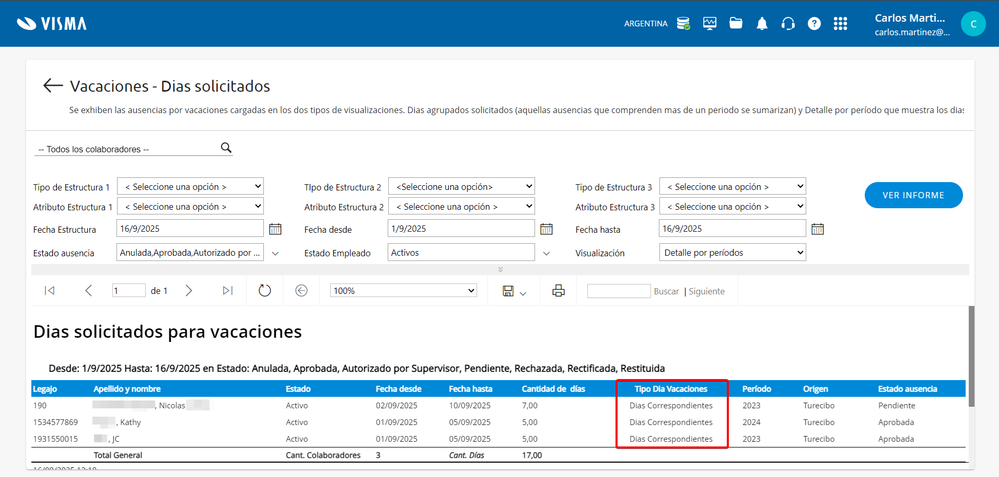Viewport: 999px width, 477px height.
Task: Click Período 2024 cell for Kathy
Action: click(x=751, y=422)
